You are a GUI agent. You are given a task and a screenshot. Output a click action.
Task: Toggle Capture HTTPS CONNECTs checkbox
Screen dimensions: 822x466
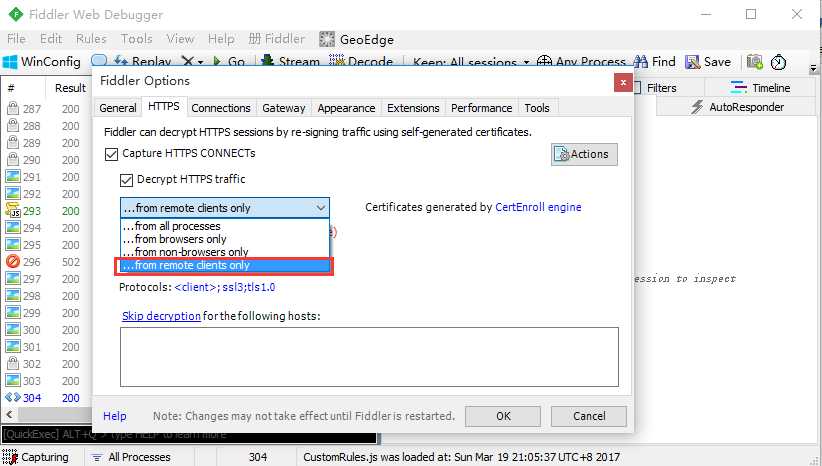click(111, 154)
